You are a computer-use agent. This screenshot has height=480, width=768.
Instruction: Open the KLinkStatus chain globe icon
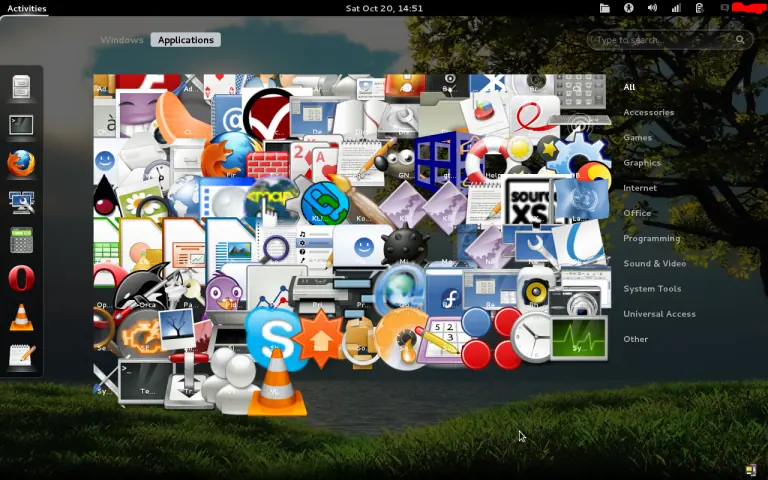coord(324,203)
